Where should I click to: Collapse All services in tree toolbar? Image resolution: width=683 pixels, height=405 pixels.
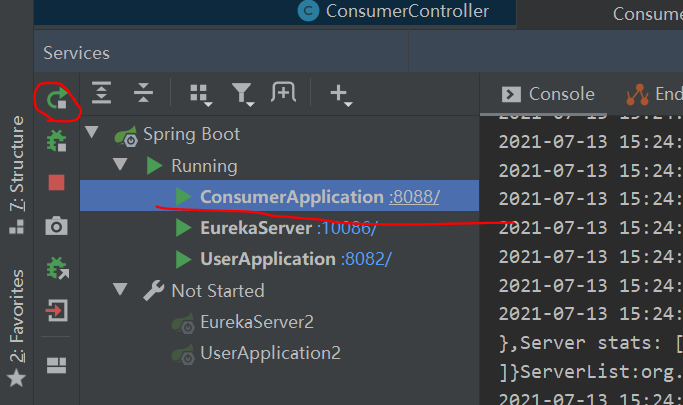click(143, 93)
